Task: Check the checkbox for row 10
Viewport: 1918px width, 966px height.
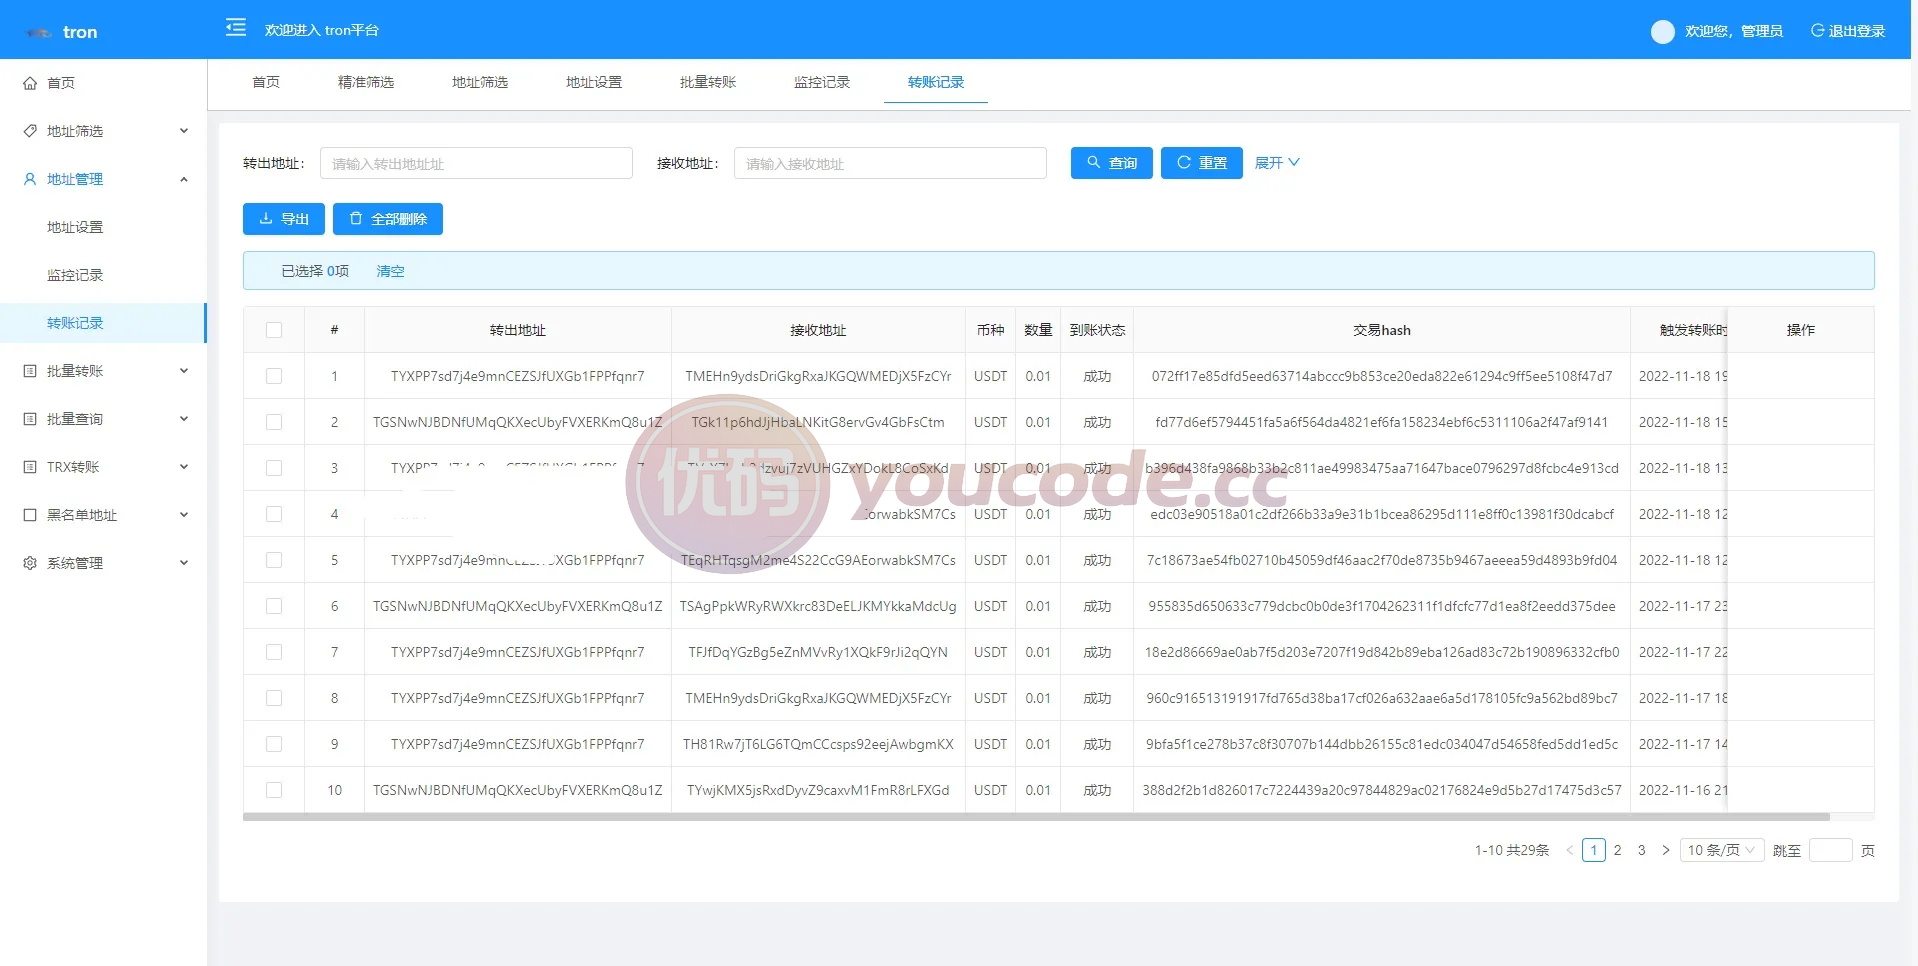Action: tap(274, 790)
